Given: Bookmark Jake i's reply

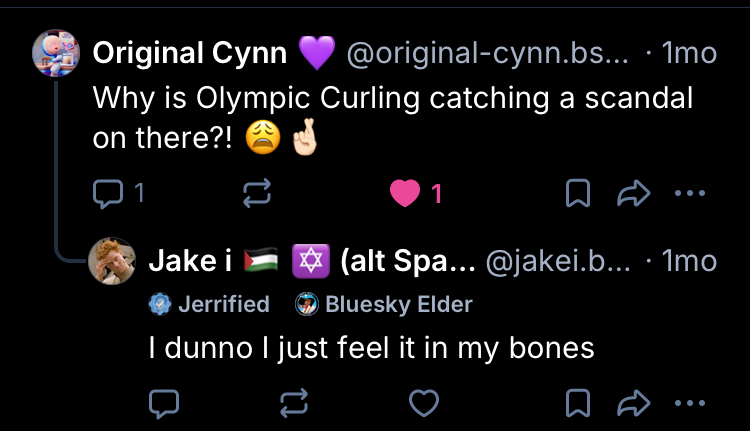Looking at the screenshot, I should point(577,403).
